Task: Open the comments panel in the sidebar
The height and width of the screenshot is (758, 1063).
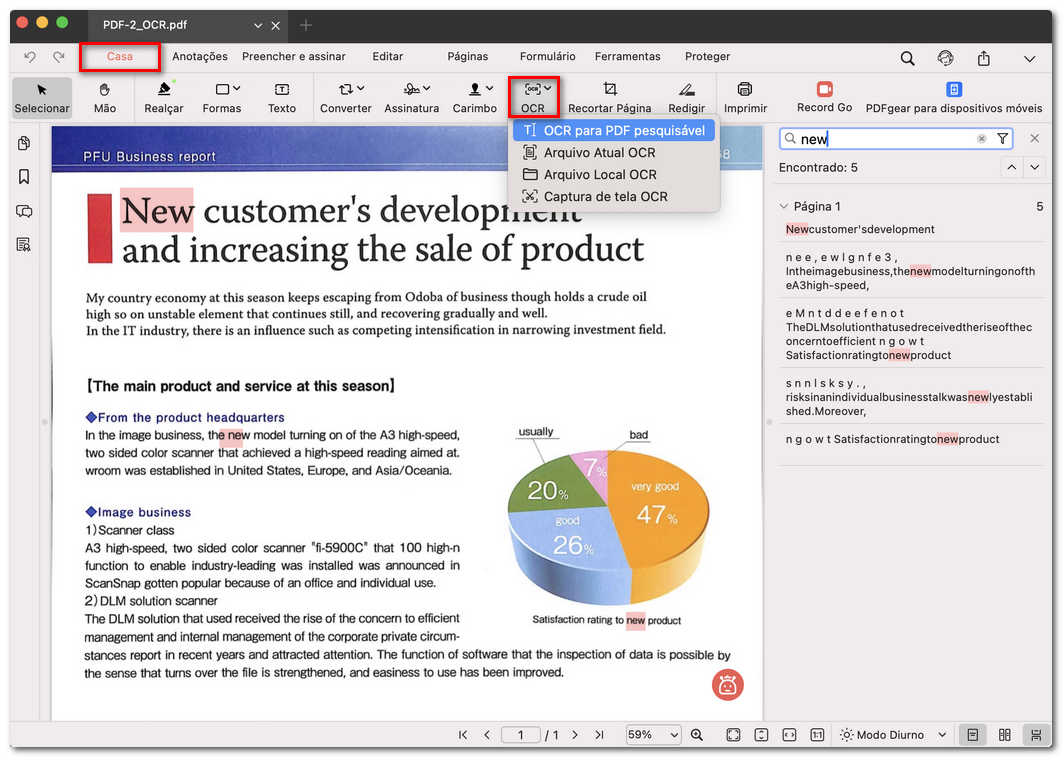Action: [x=24, y=210]
